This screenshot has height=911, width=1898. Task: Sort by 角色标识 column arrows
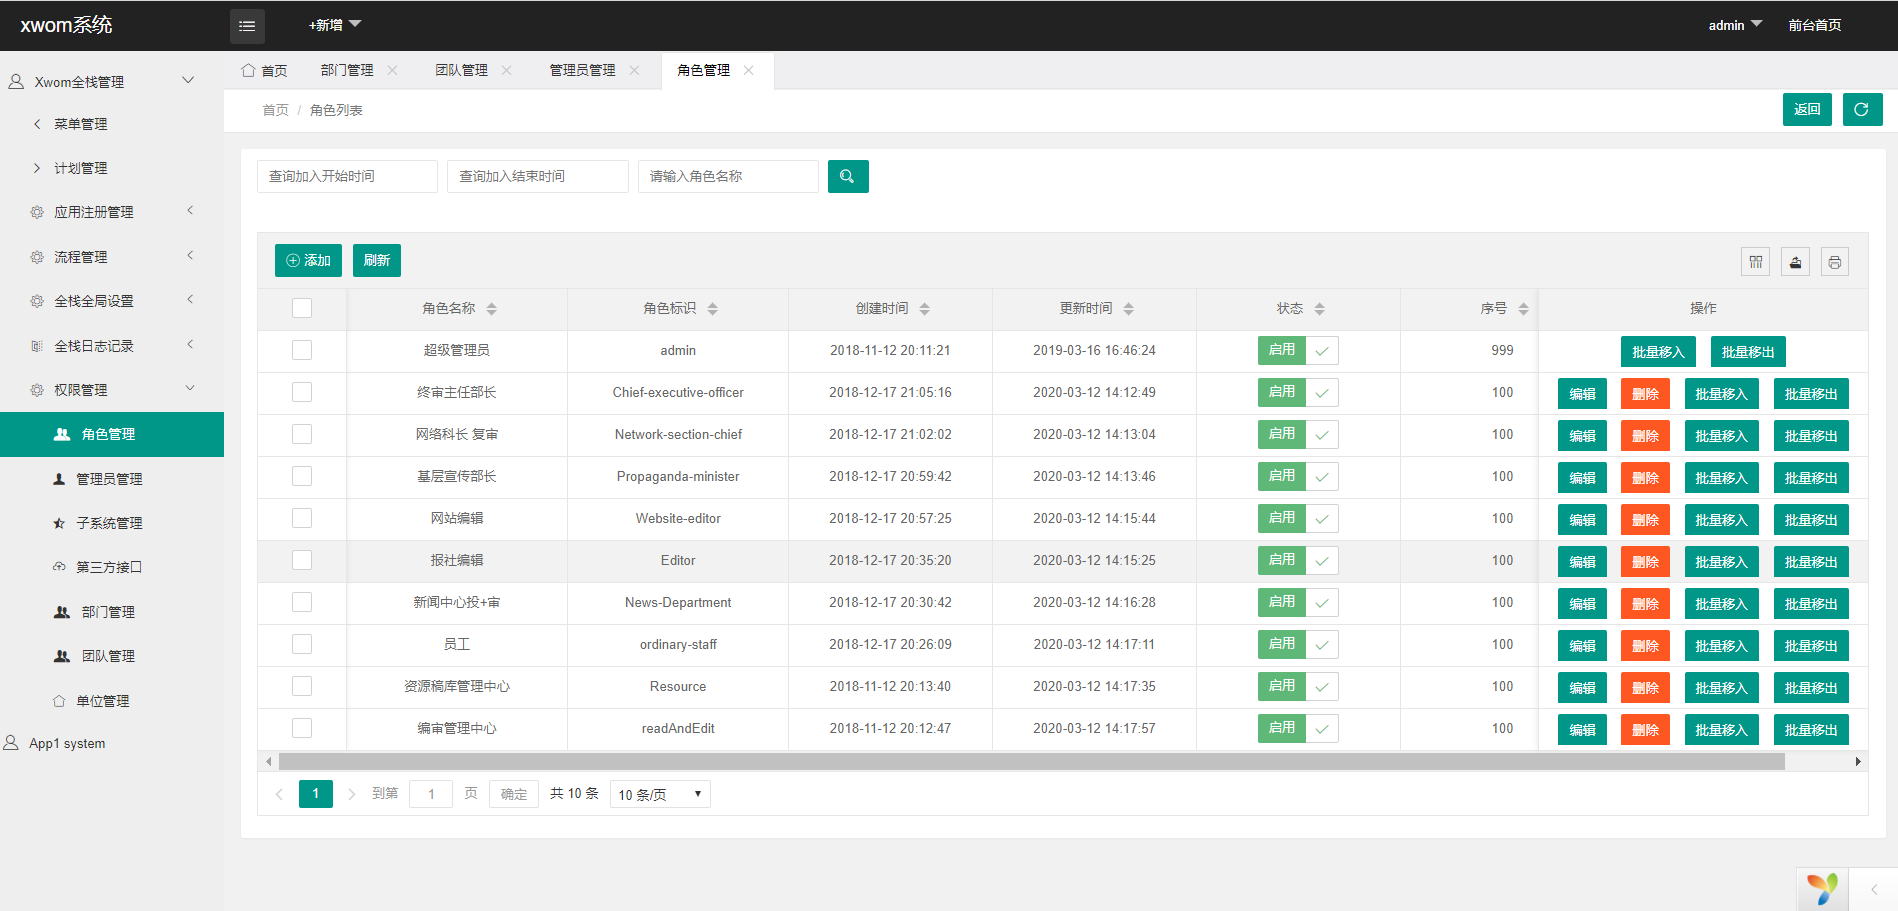[712, 309]
